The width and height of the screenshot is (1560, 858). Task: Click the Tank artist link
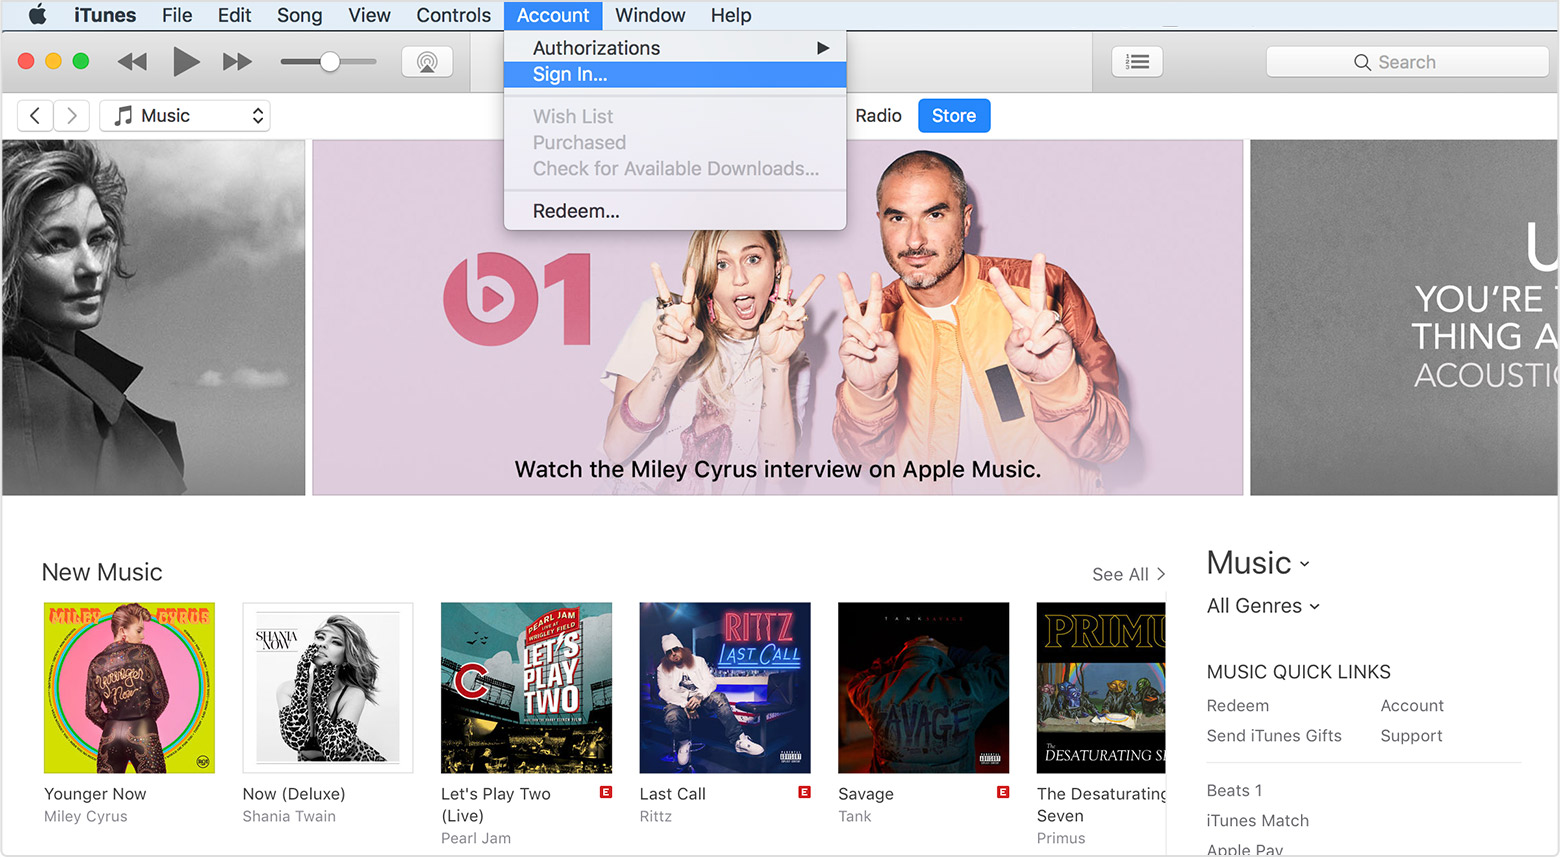pos(855,817)
